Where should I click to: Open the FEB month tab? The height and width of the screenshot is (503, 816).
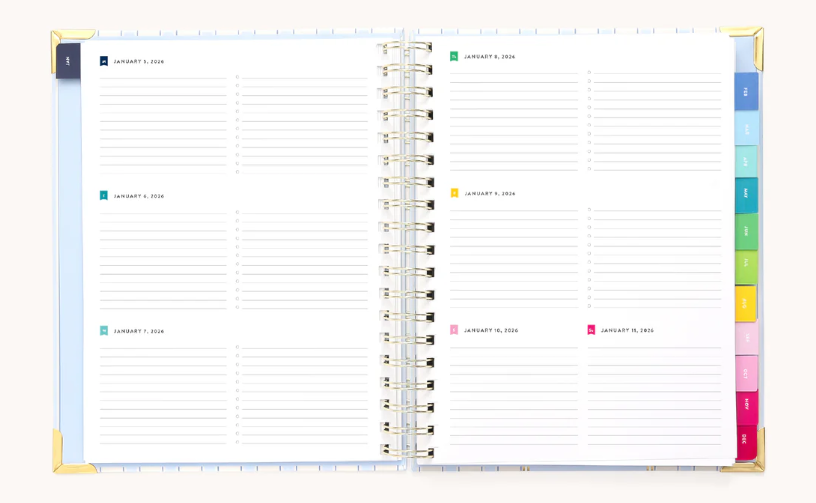(x=746, y=92)
